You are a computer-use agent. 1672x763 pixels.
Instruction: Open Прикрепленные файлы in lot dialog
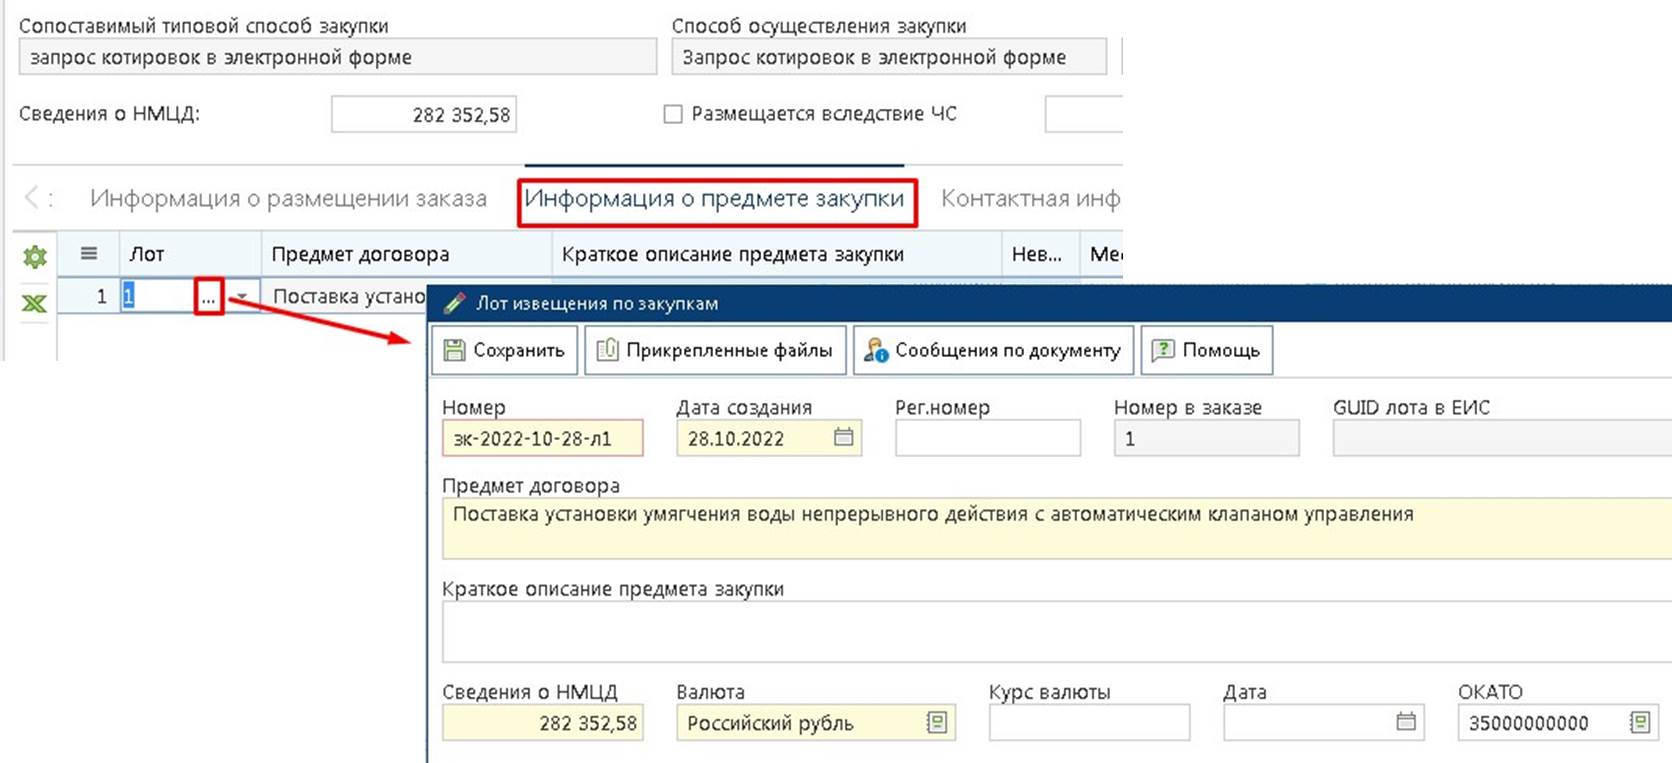715,350
